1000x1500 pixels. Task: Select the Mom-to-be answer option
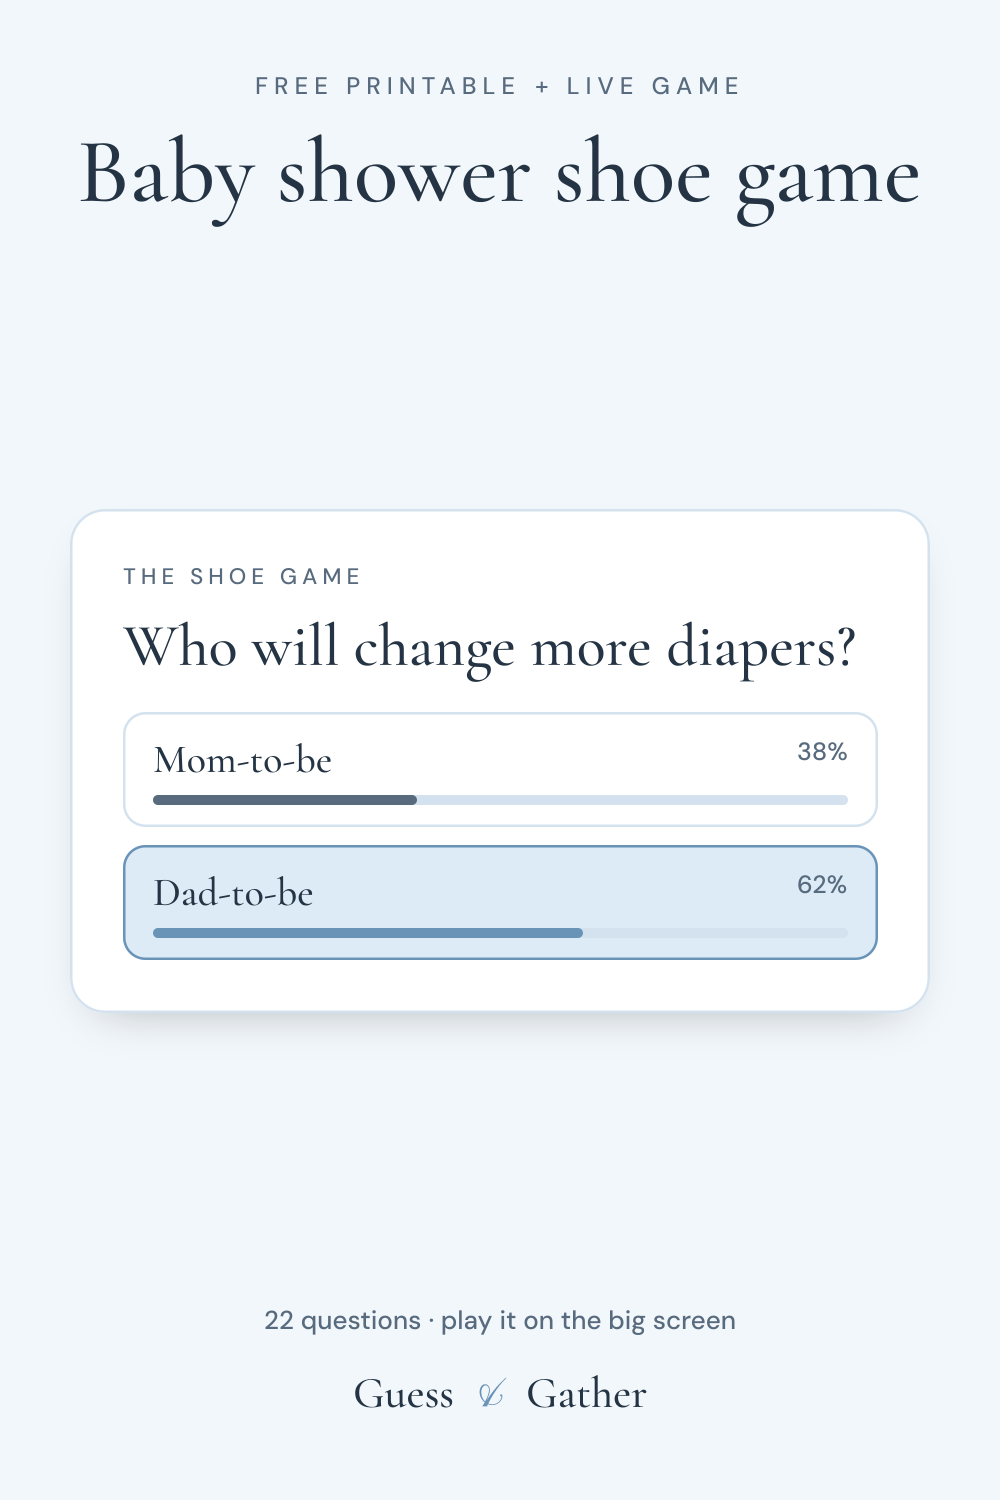[x=500, y=769]
